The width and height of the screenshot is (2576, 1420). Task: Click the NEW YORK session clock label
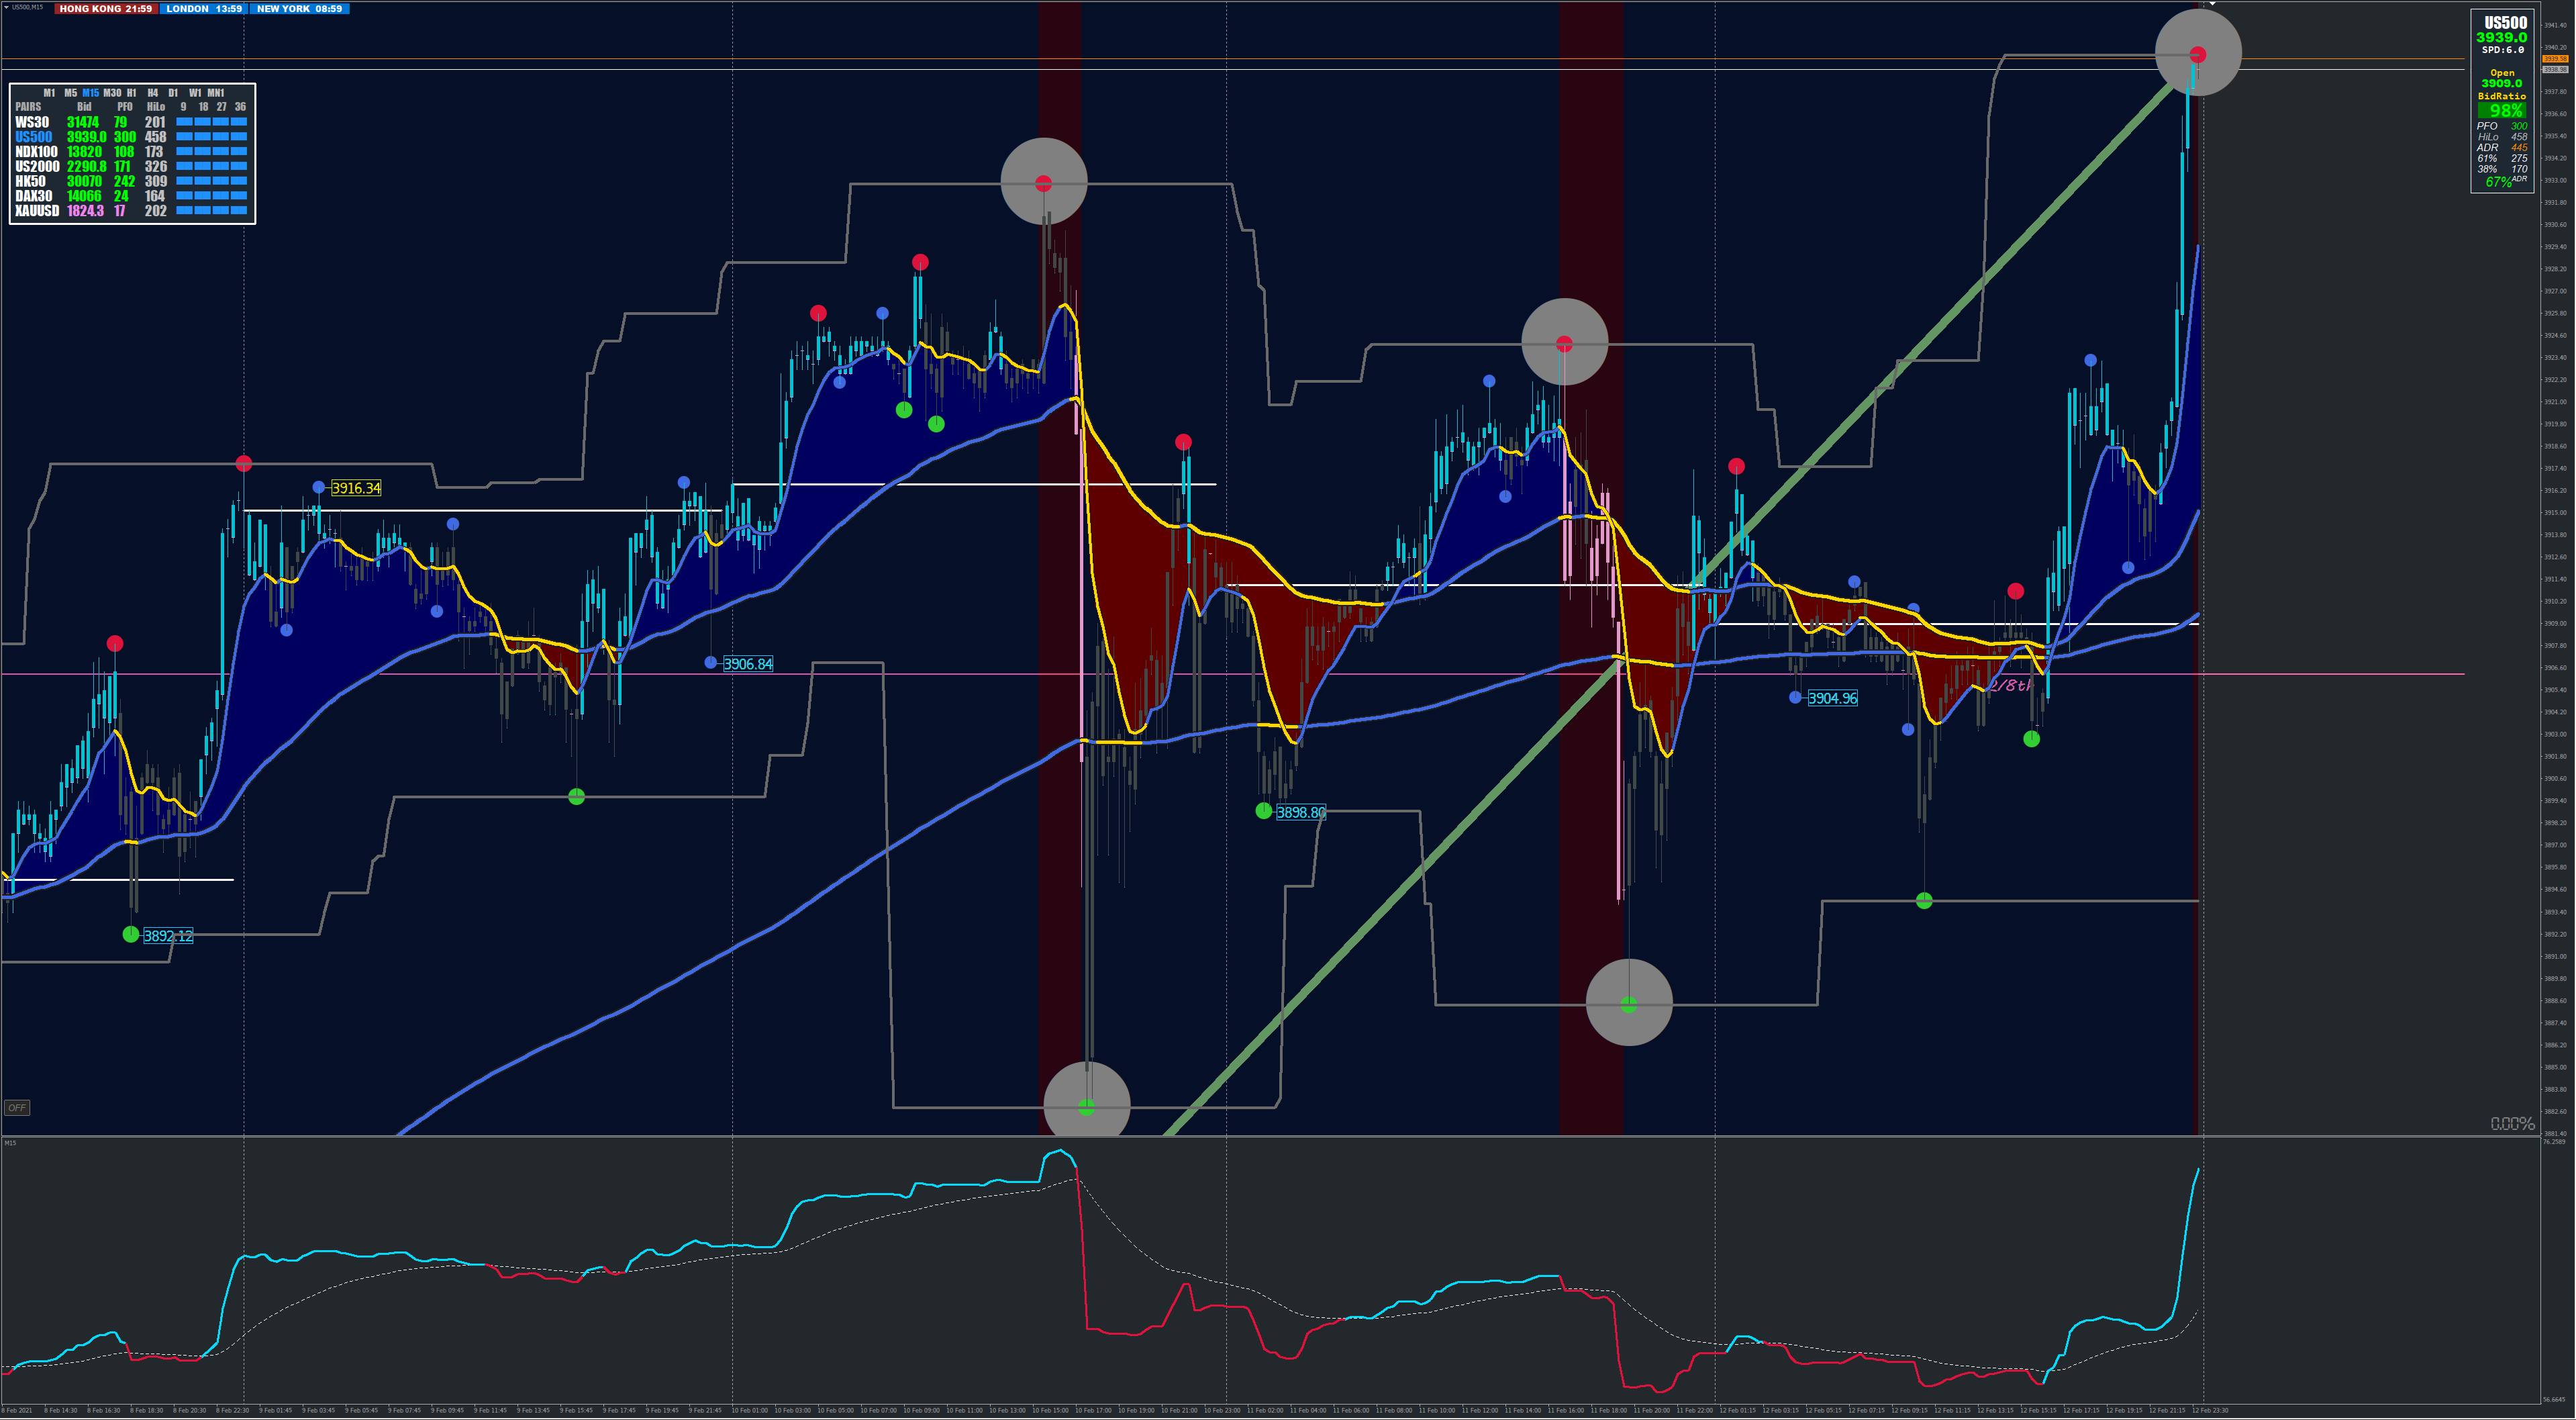click(299, 8)
